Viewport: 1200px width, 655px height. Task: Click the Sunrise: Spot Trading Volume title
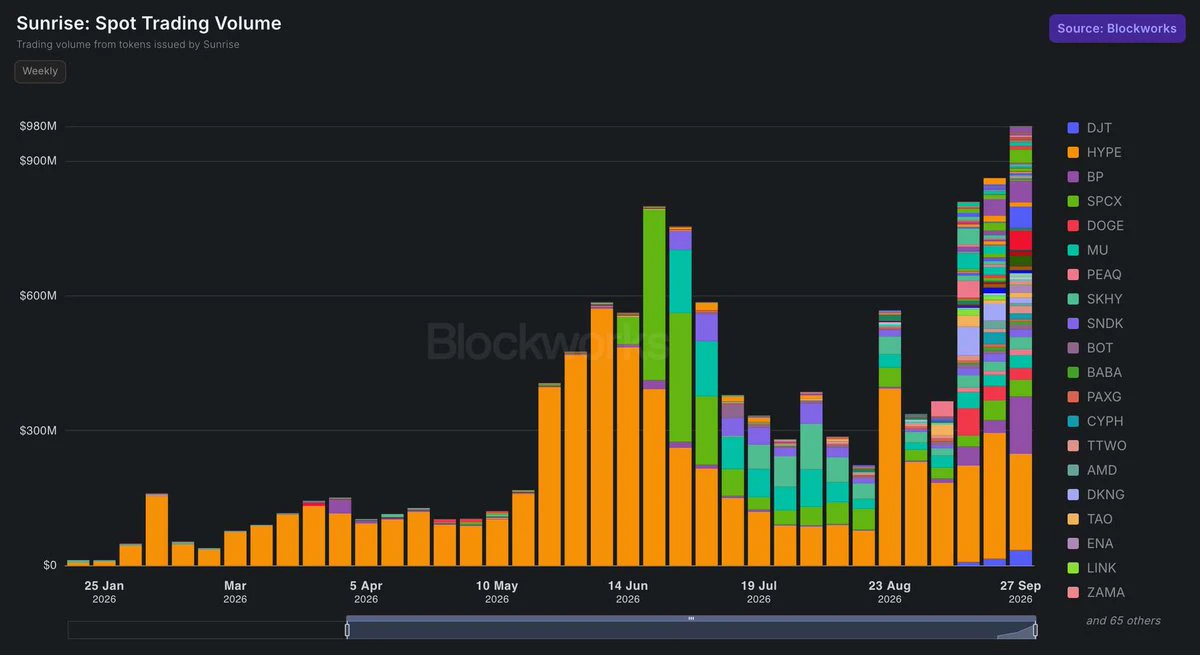149,23
